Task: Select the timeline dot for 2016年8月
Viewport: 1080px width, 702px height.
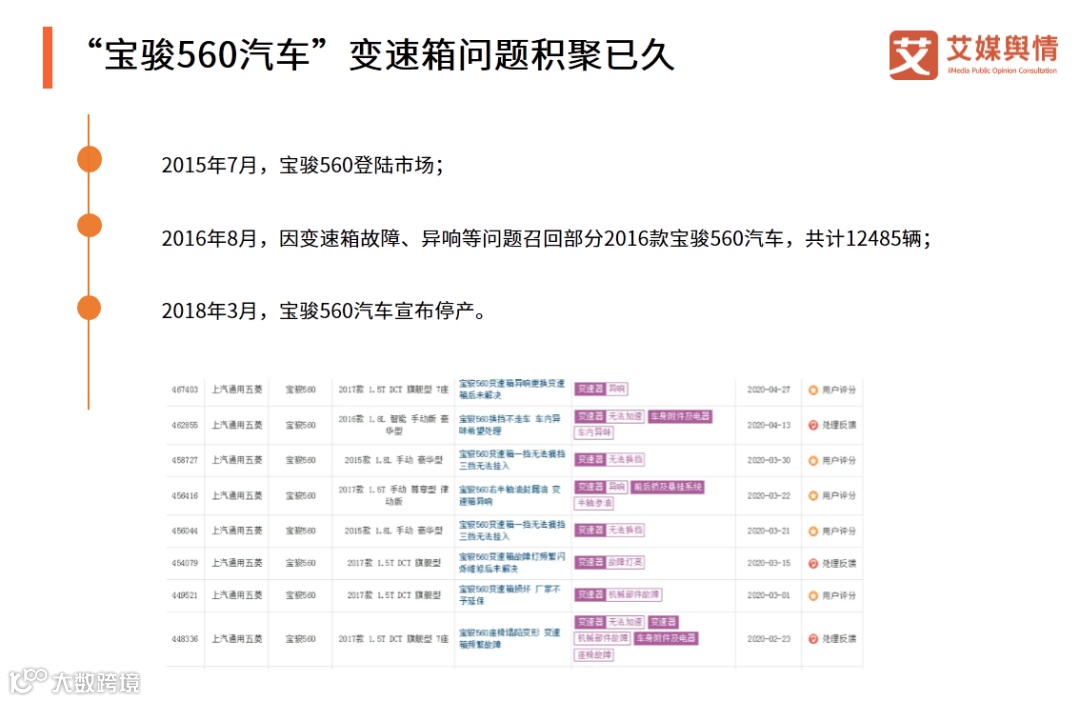Action: (x=90, y=225)
